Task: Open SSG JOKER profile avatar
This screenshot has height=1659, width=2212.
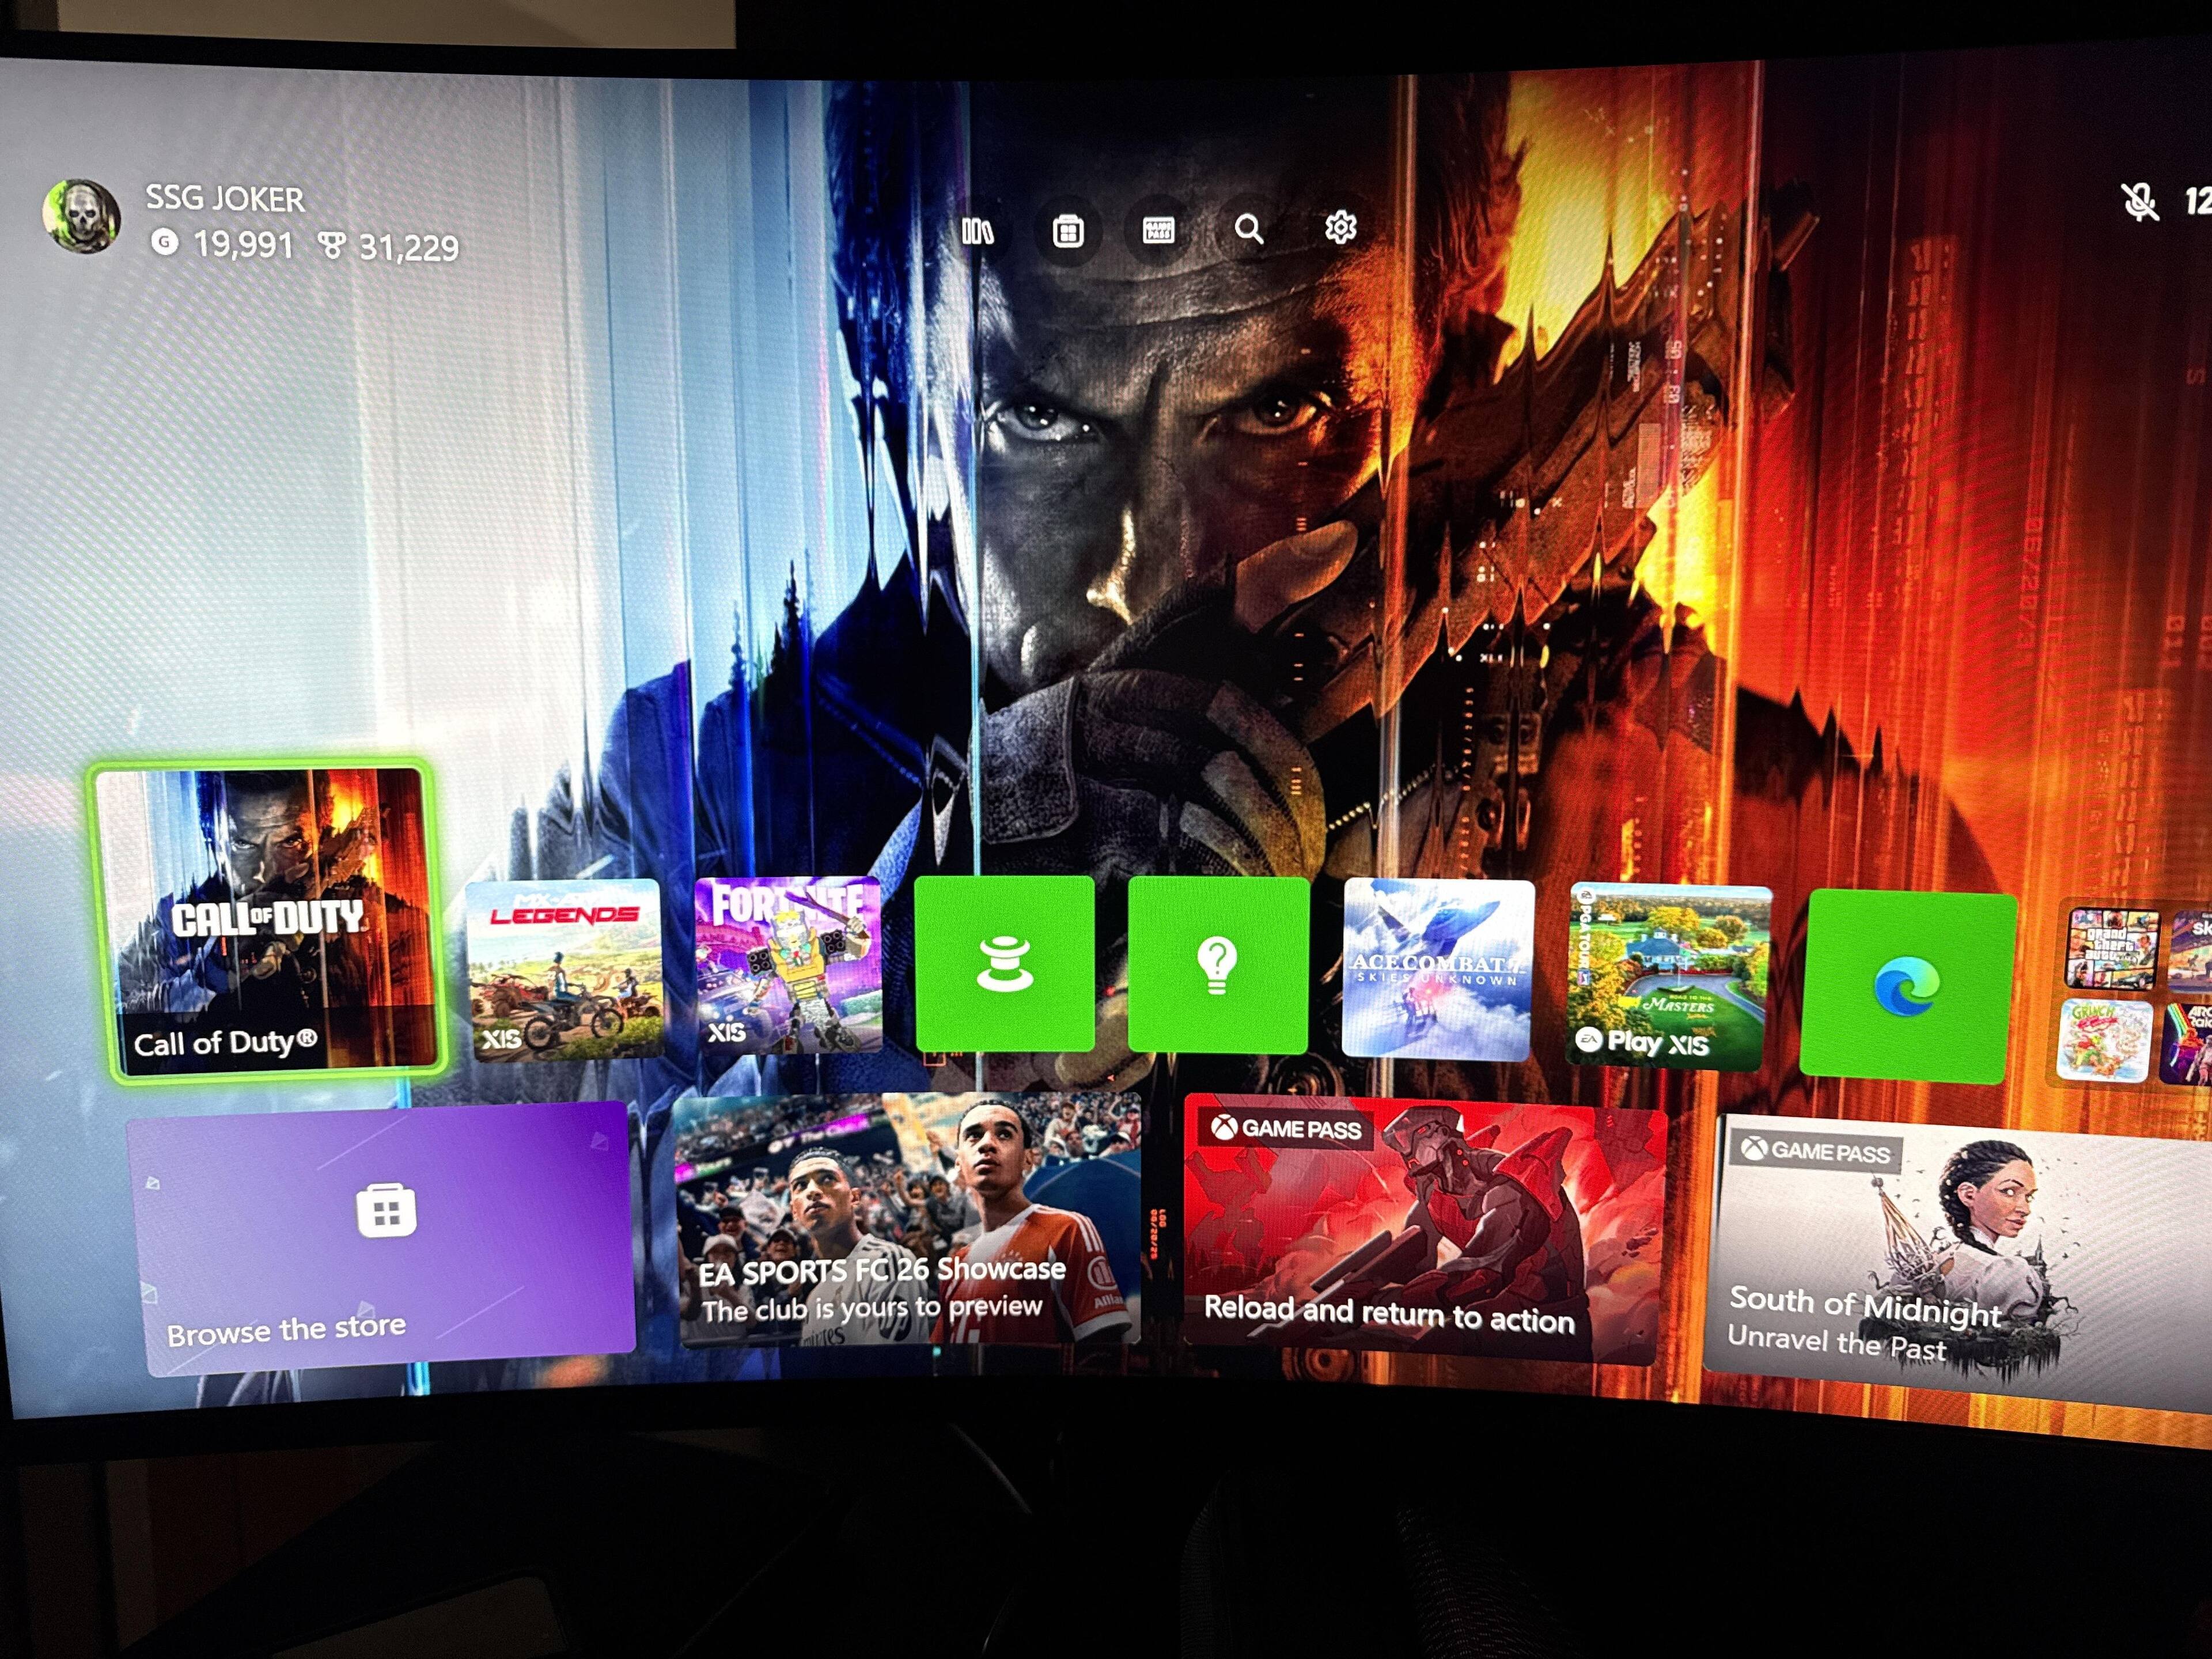Action: click(x=82, y=217)
